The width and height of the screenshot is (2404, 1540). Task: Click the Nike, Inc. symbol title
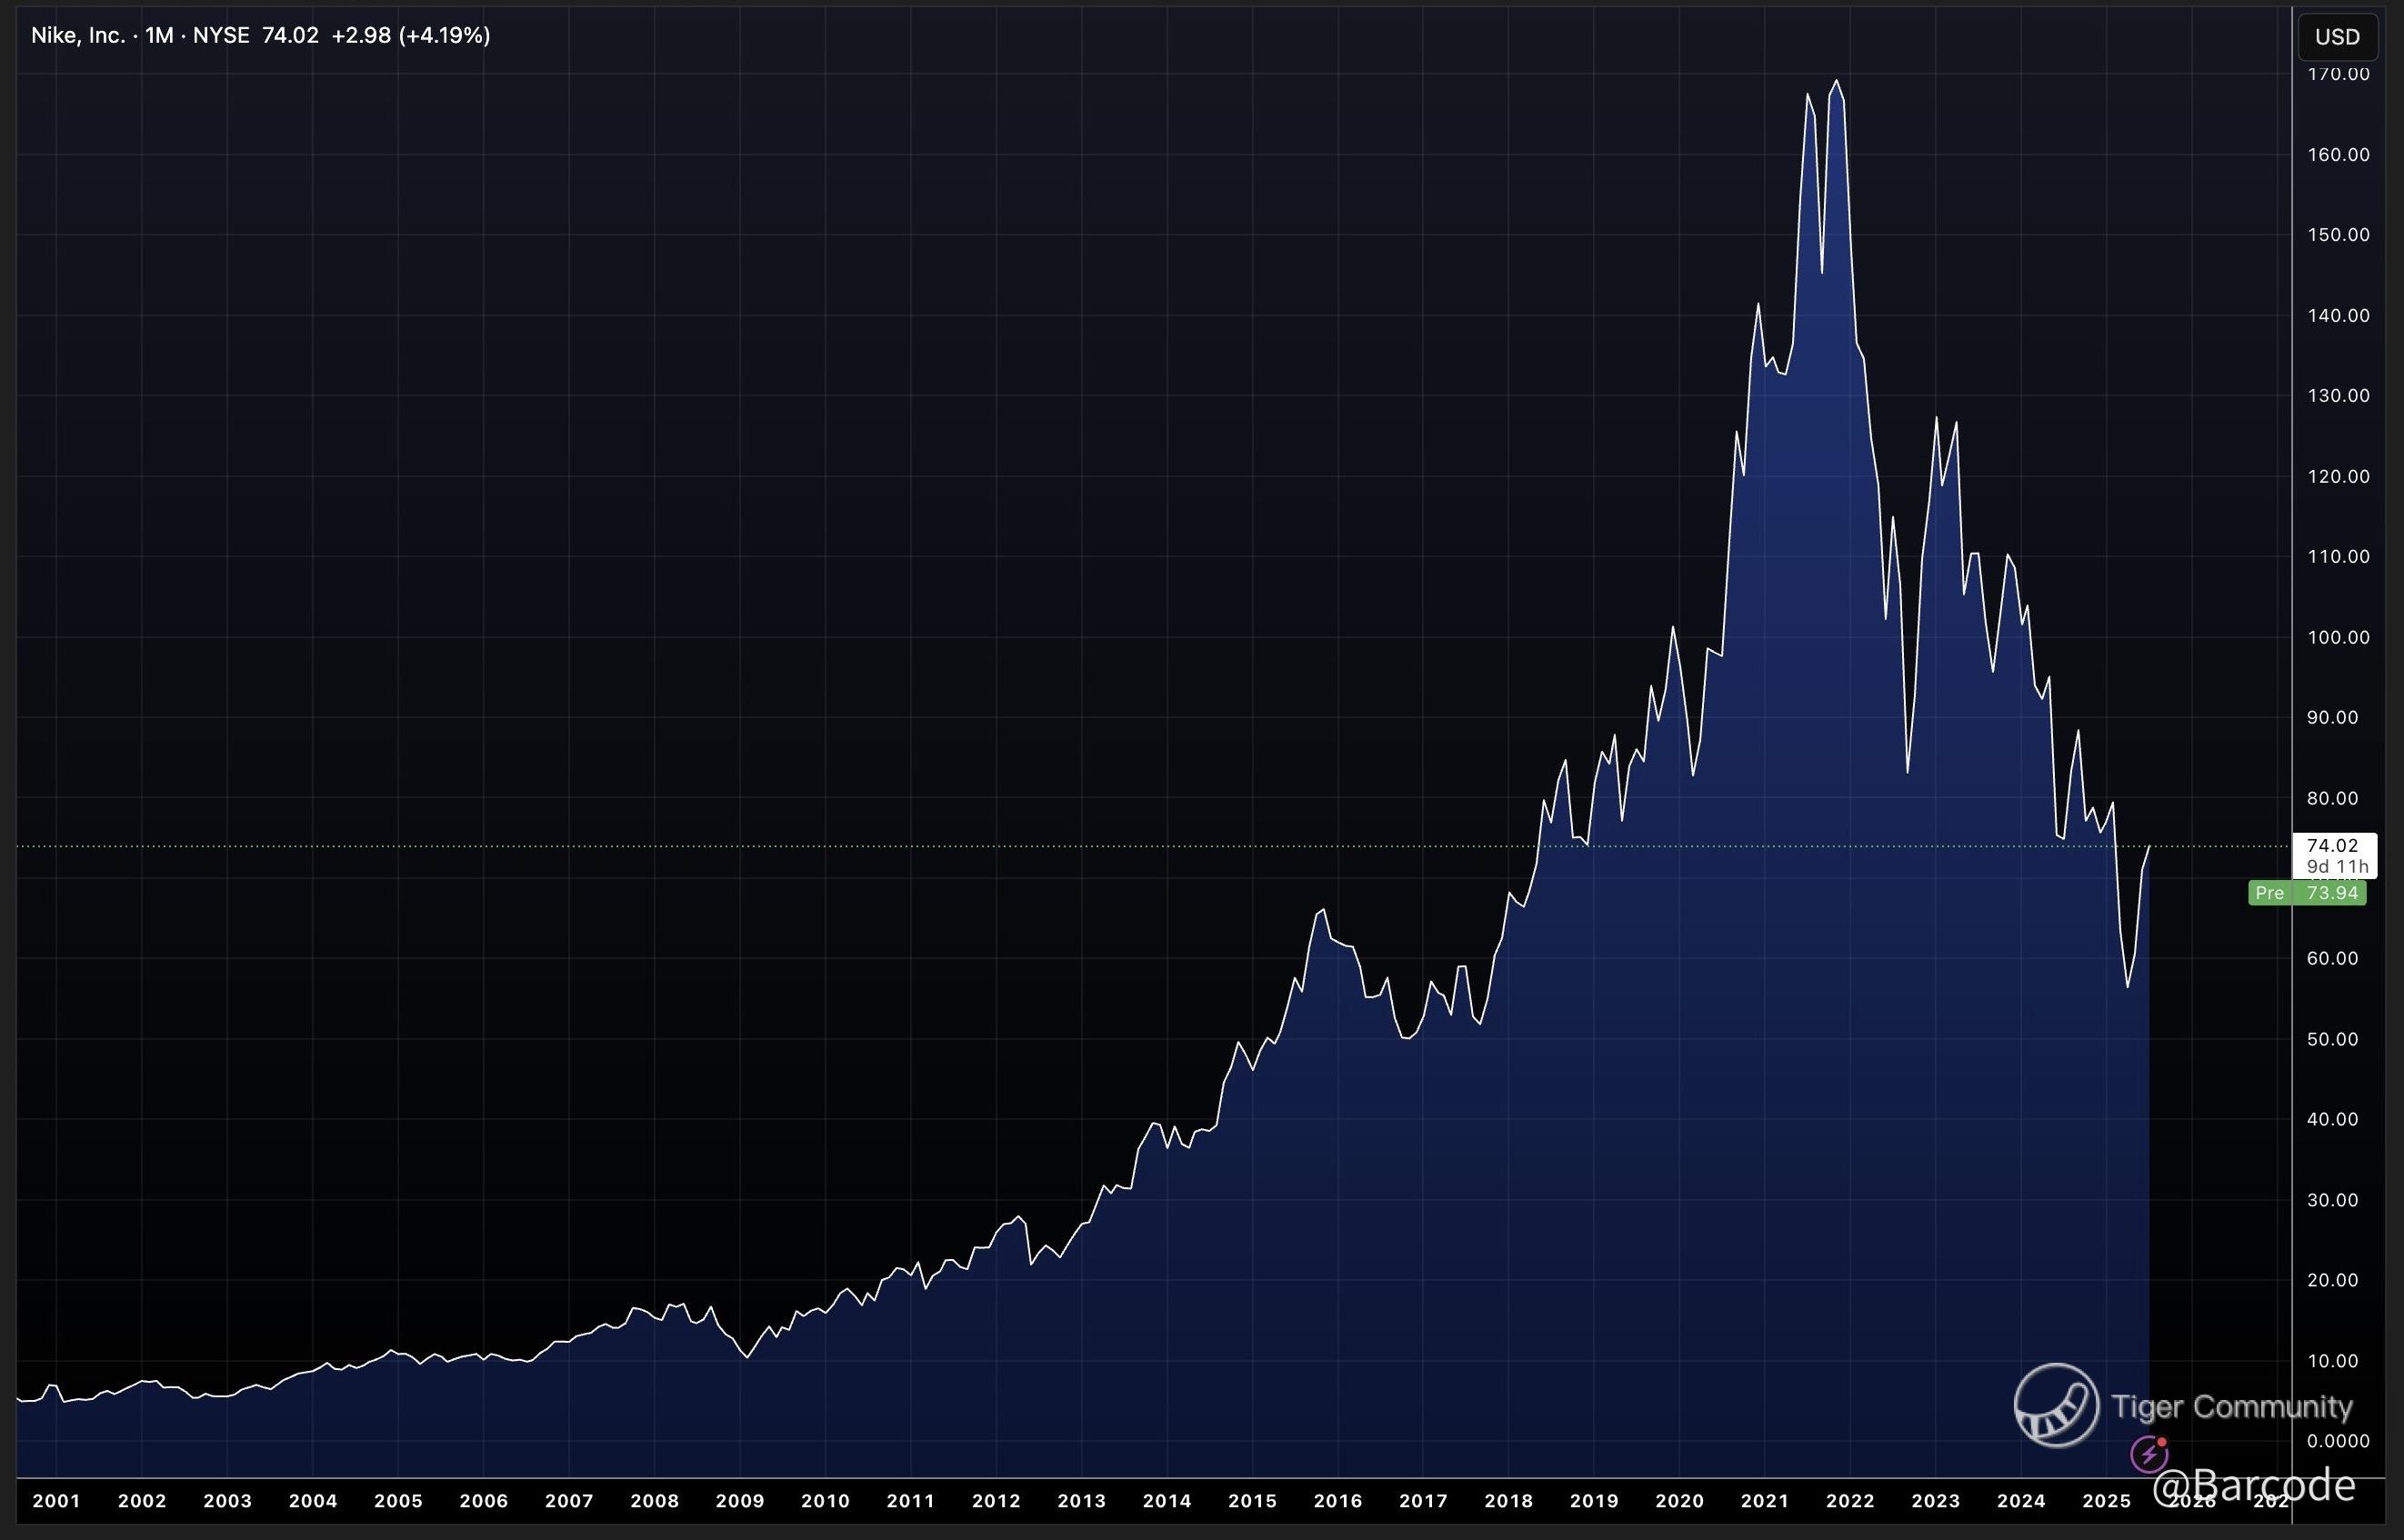click(x=78, y=36)
